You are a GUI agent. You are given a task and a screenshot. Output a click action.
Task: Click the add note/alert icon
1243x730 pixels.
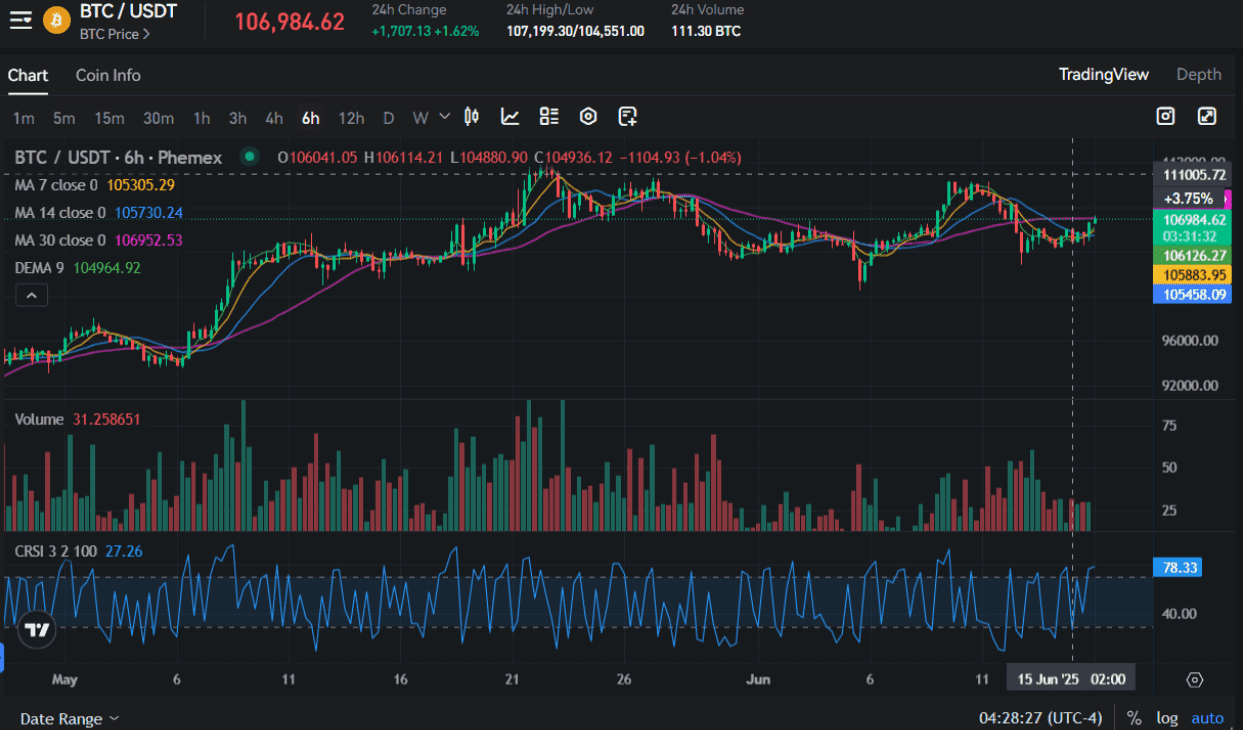(627, 117)
